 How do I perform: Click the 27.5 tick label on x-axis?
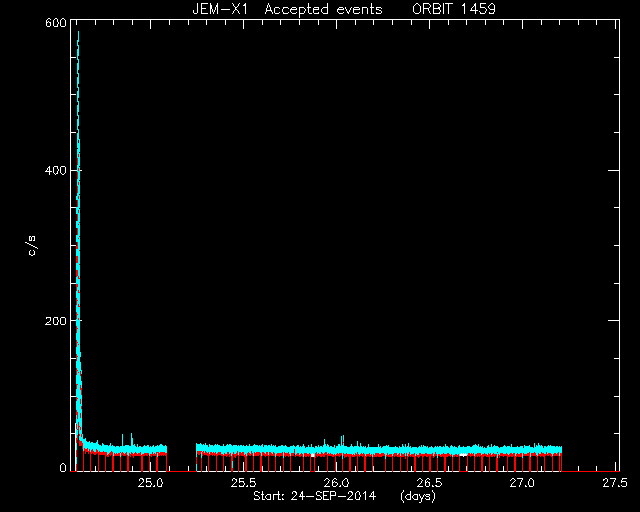(615, 483)
